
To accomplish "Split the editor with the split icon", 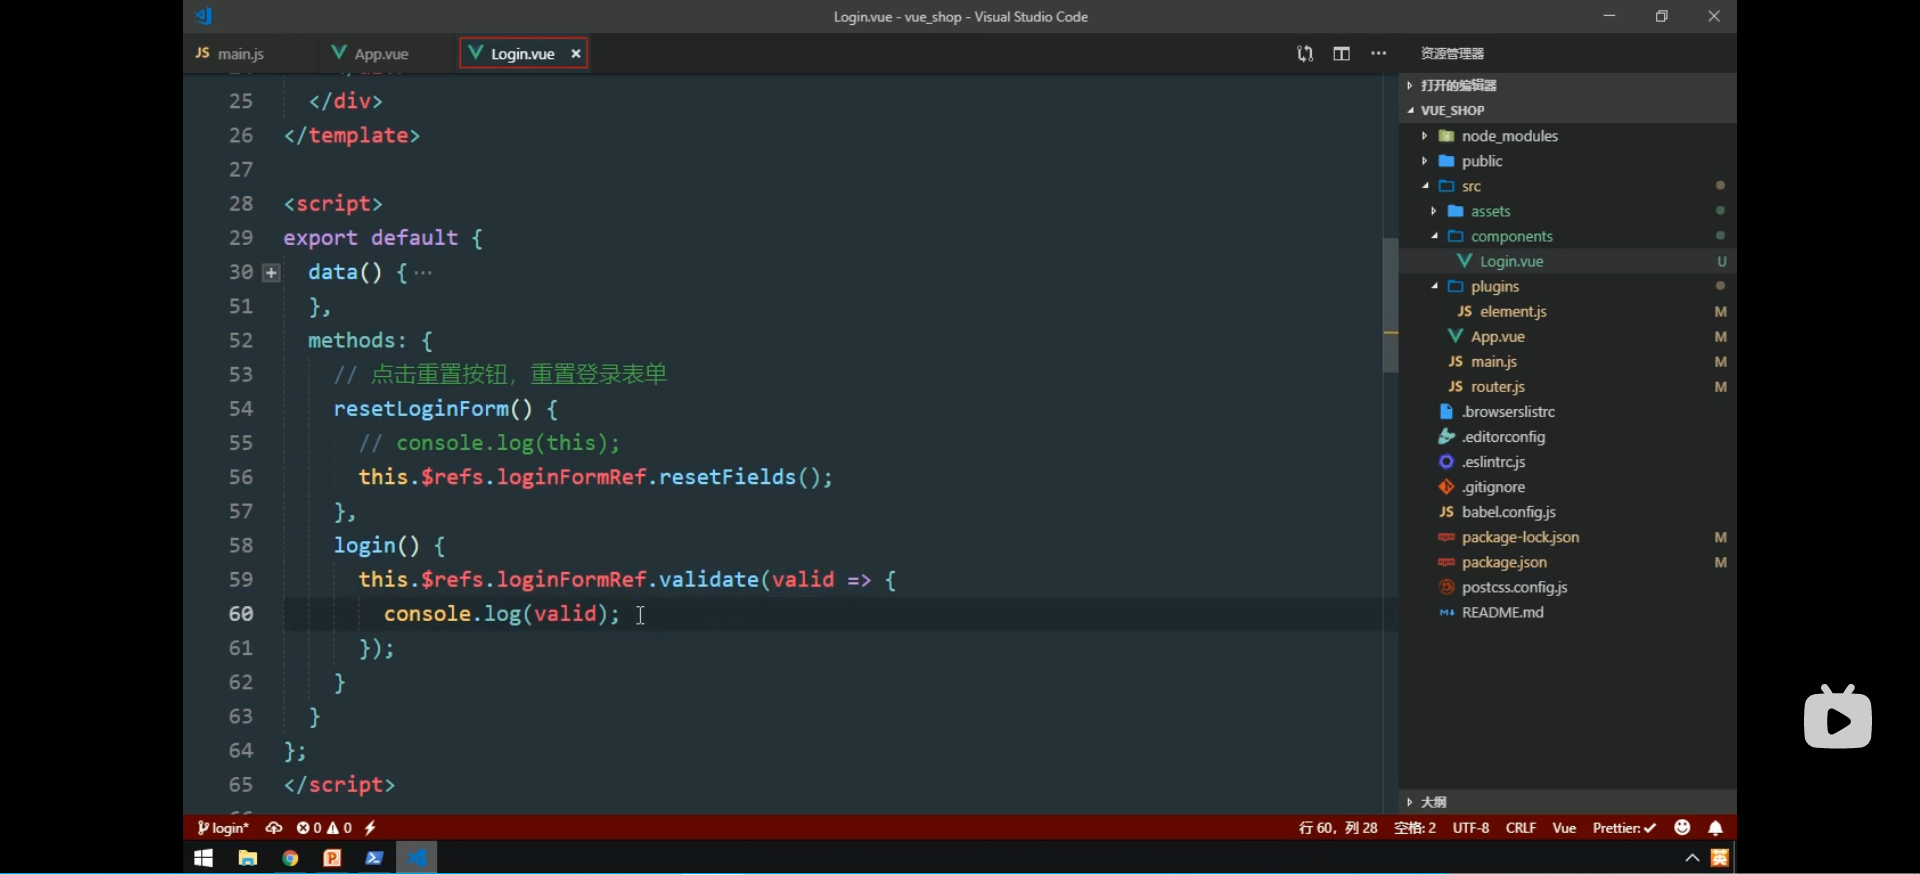I will click(1341, 53).
